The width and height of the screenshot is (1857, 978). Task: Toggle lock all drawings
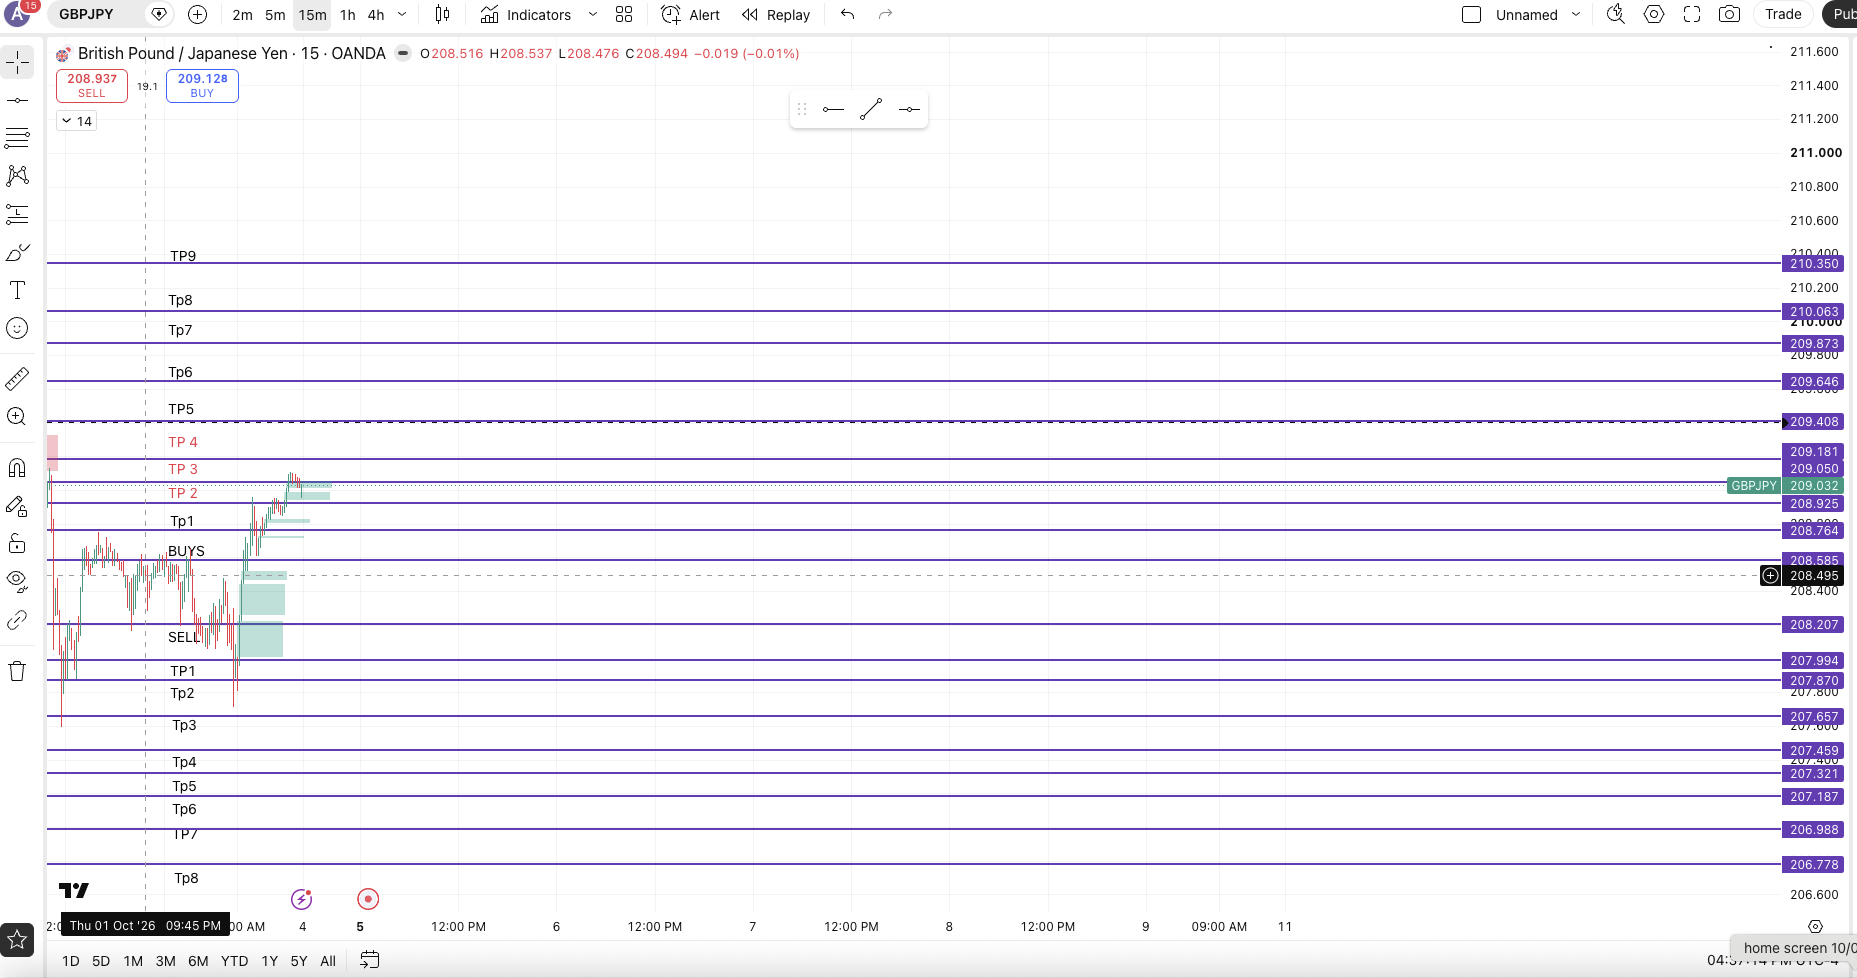tap(17, 543)
